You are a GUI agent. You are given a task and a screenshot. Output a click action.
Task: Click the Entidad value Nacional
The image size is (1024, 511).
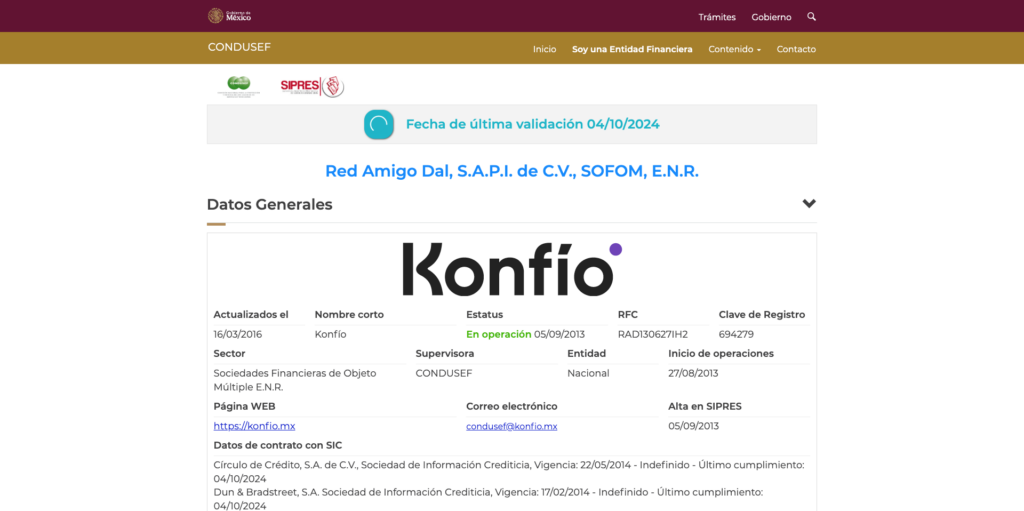(x=588, y=374)
